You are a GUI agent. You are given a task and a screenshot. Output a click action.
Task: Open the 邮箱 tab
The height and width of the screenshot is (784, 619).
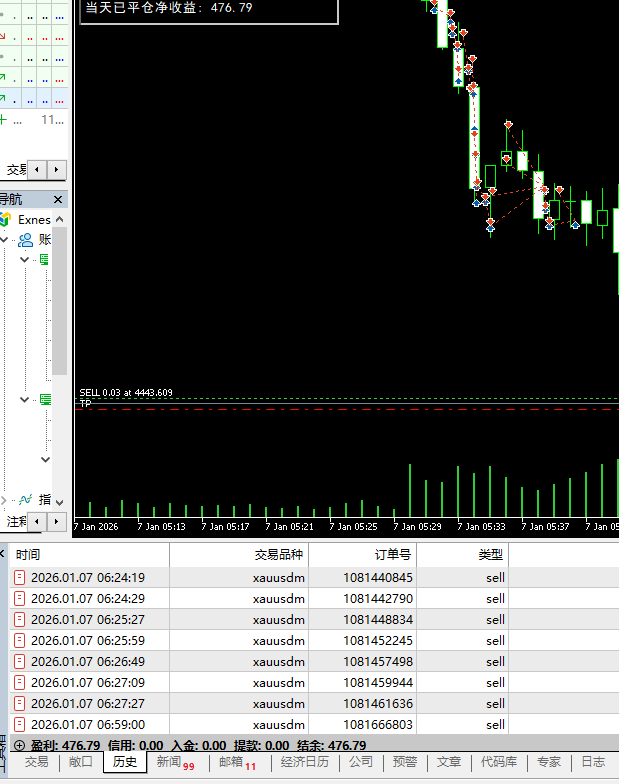click(237, 762)
